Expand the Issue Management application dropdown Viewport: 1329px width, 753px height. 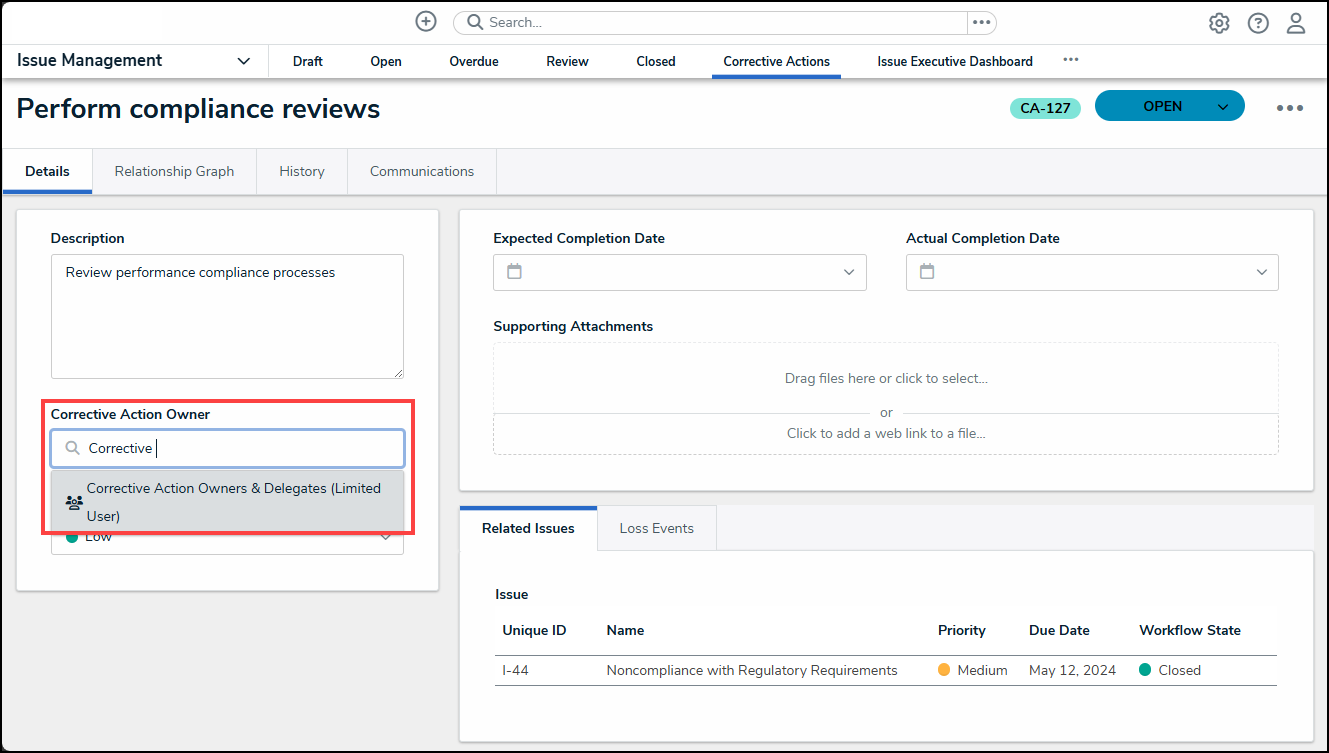[243, 61]
